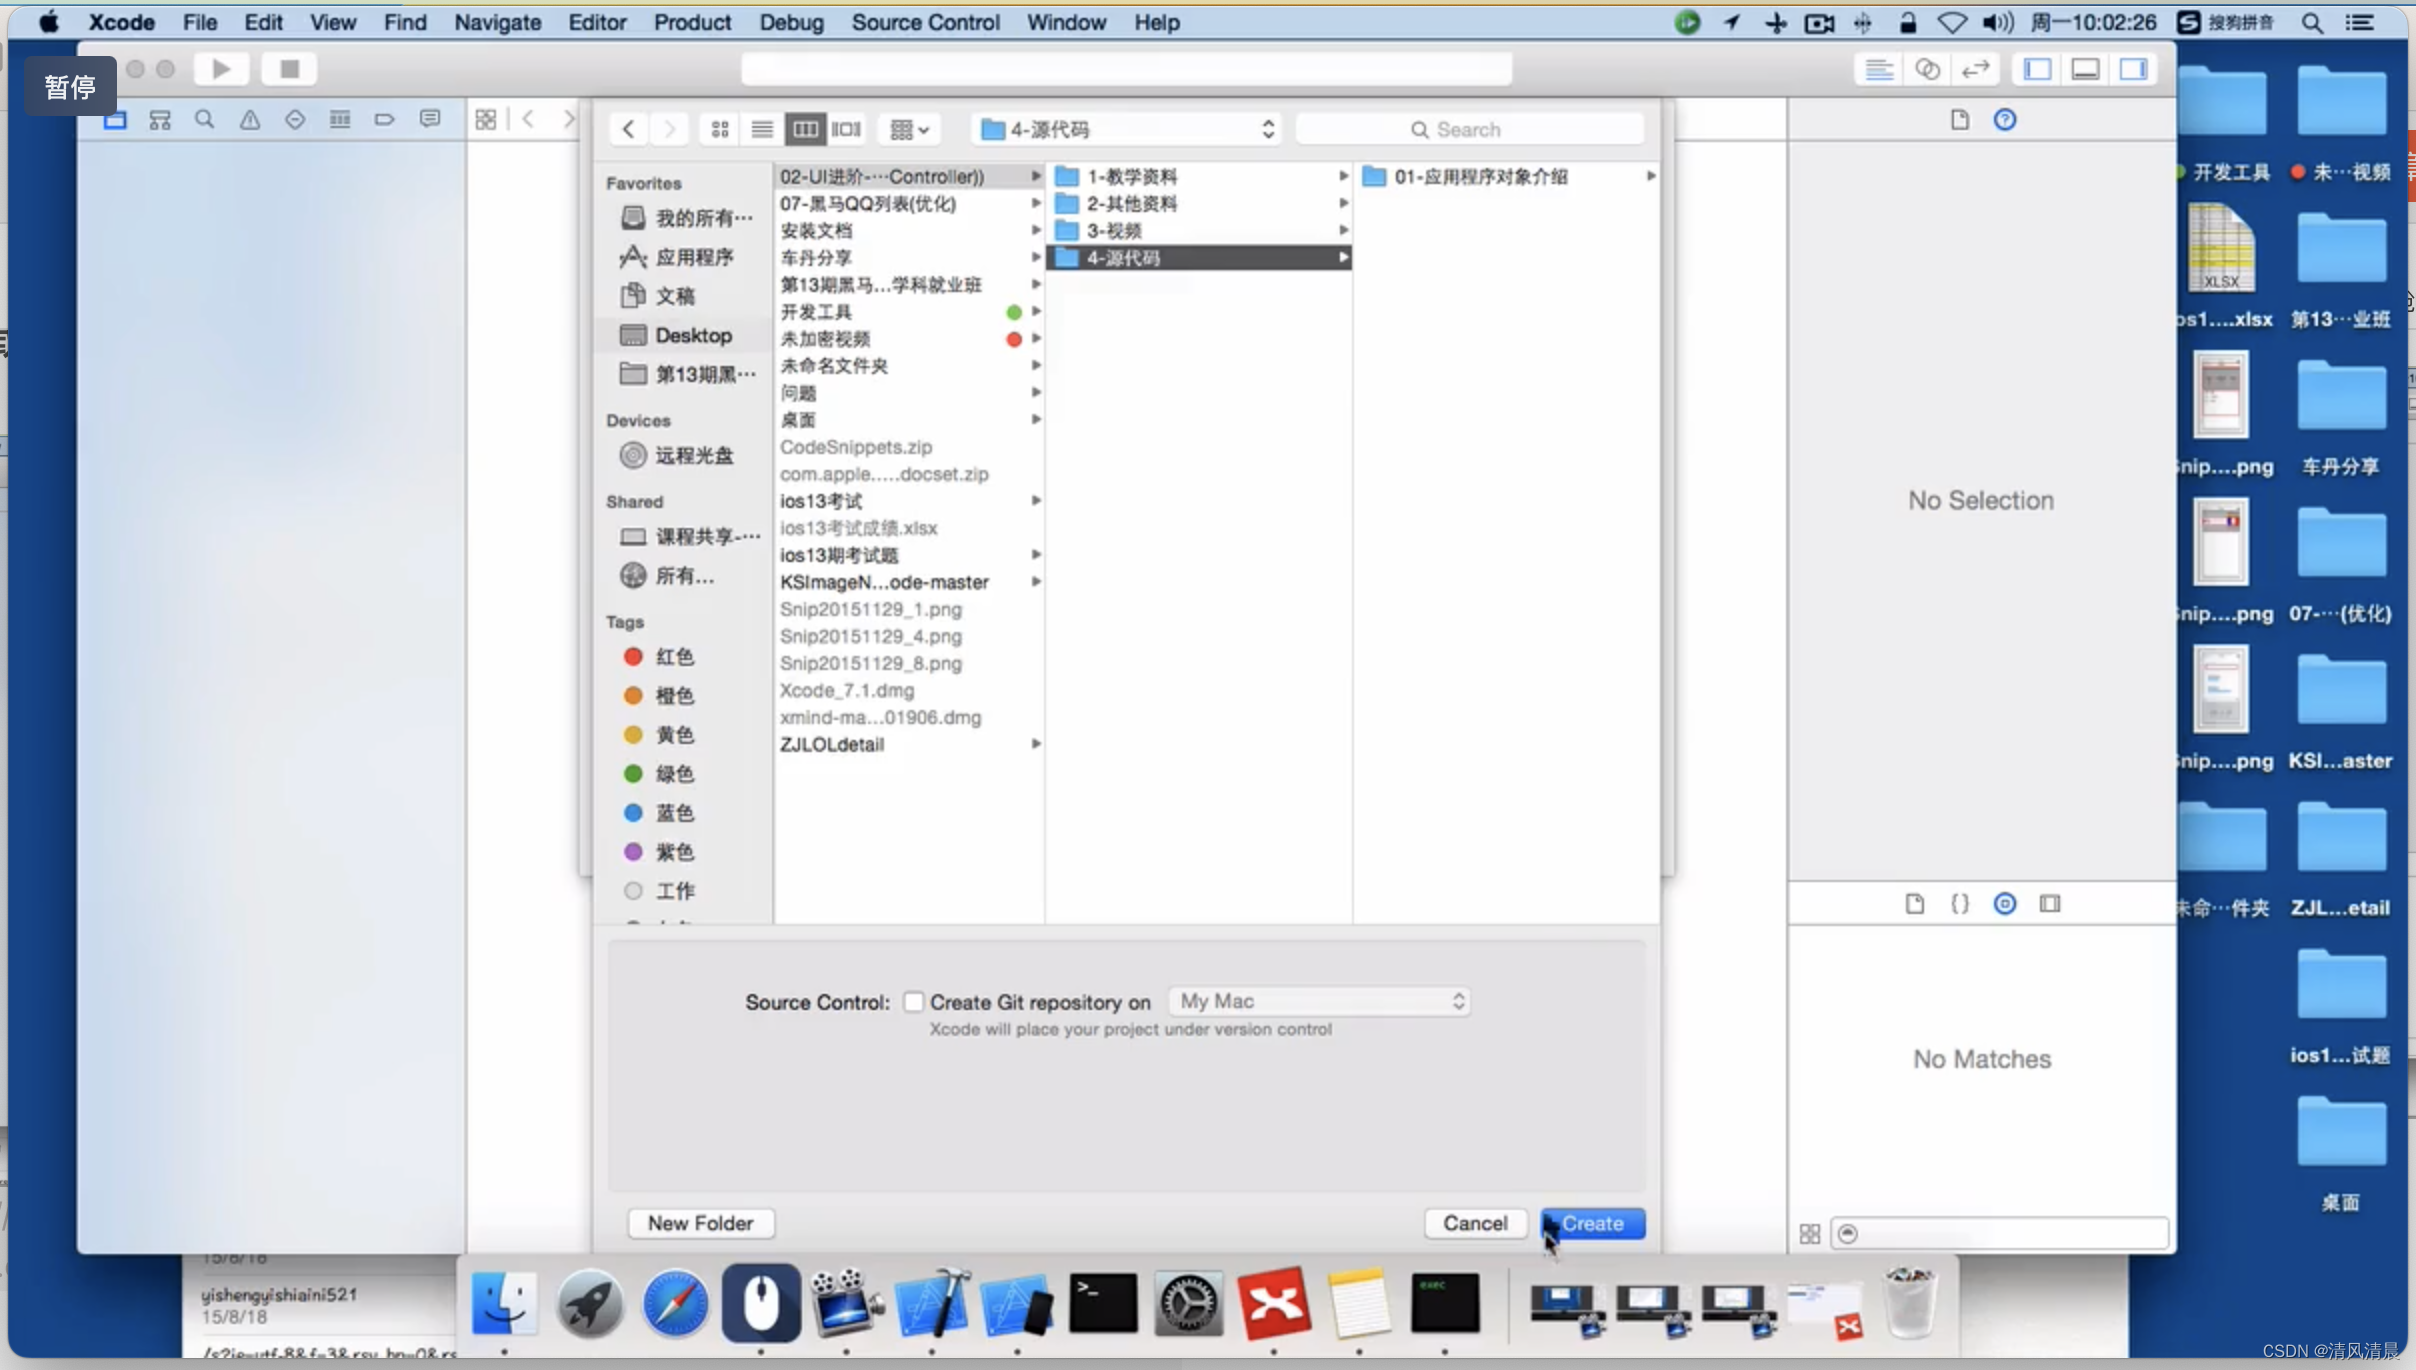Image resolution: width=2416 pixels, height=1370 pixels.
Task: Show the standard editor
Action: coord(1879,69)
